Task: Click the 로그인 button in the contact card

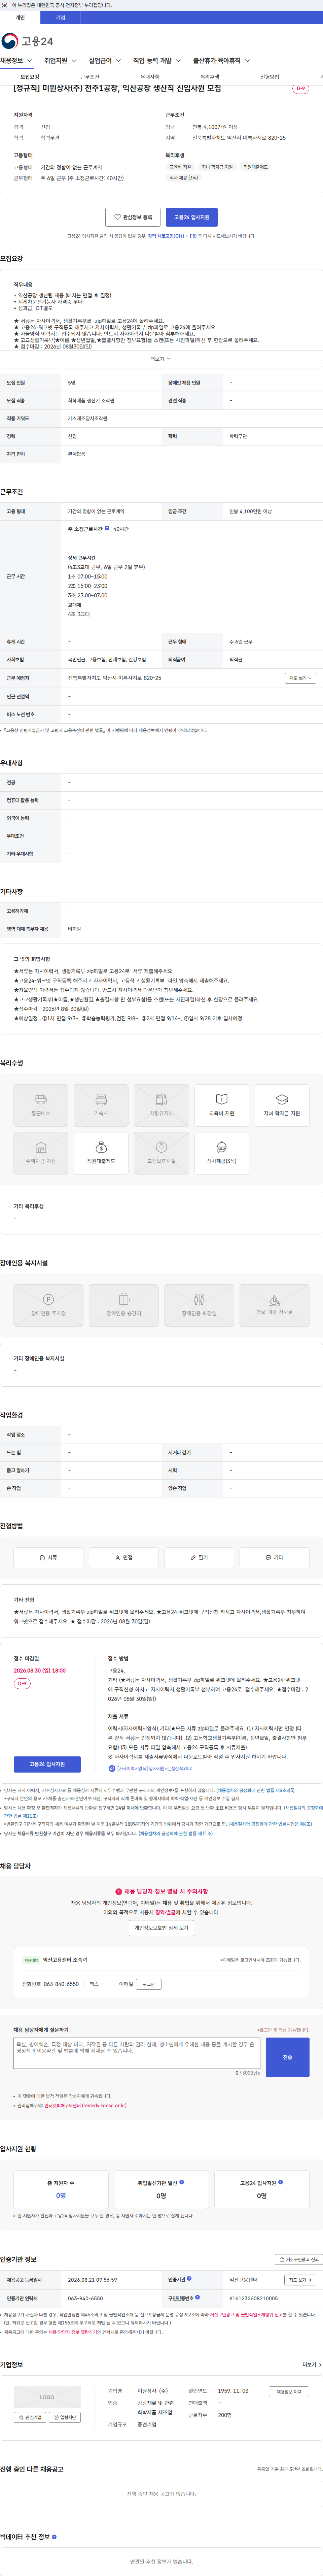Action: tap(149, 1984)
